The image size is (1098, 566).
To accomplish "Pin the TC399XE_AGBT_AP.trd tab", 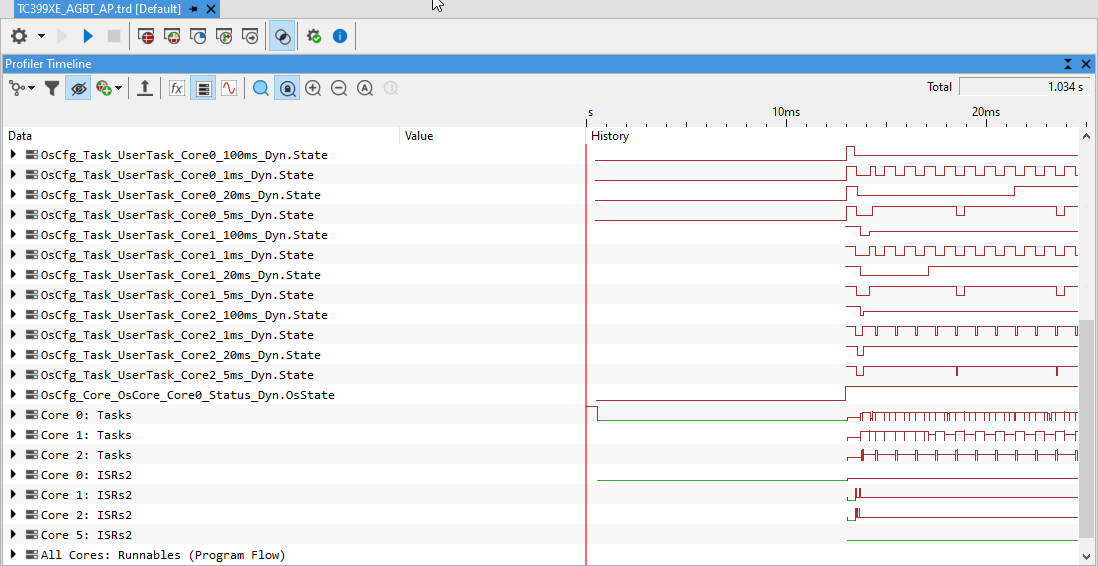I will click(x=194, y=9).
